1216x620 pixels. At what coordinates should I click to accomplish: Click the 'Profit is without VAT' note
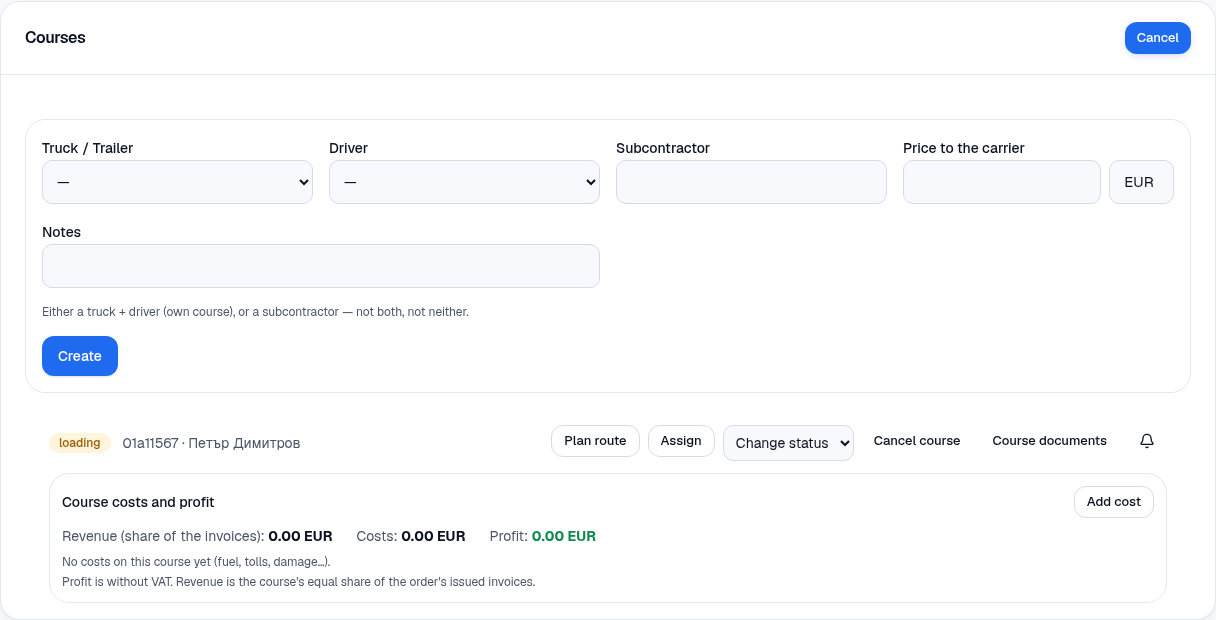pos(299,582)
